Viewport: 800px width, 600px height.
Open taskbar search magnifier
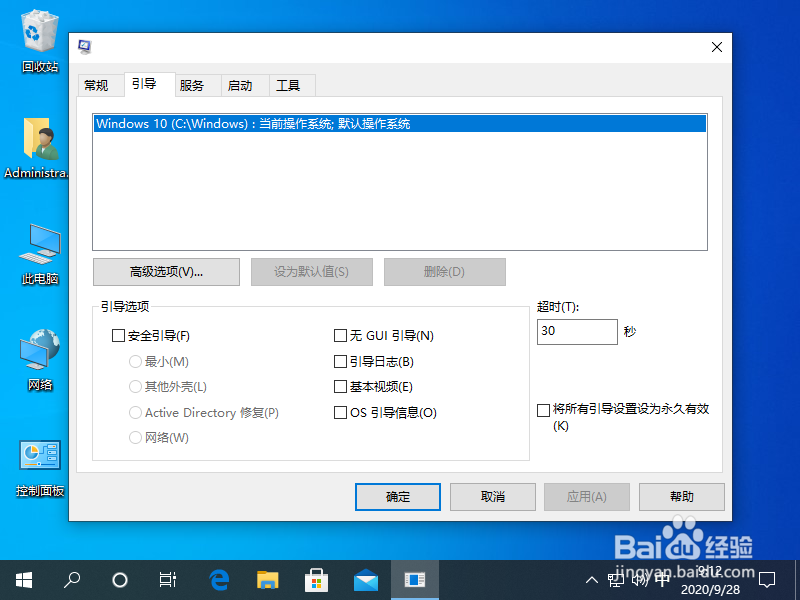coord(72,580)
